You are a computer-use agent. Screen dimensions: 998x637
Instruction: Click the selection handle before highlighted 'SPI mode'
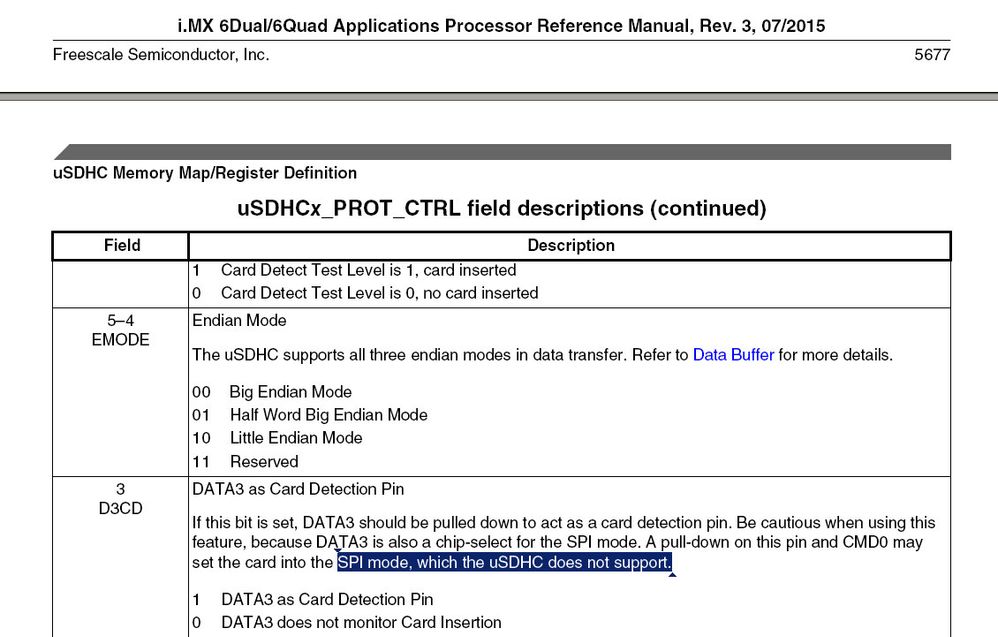(x=338, y=551)
